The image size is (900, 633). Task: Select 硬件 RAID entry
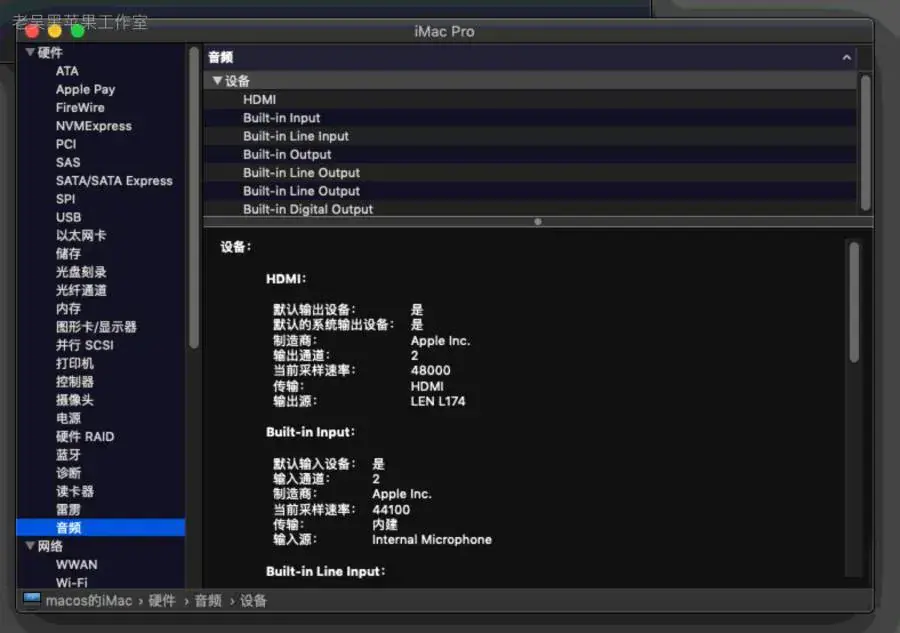[x=85, y=437]
